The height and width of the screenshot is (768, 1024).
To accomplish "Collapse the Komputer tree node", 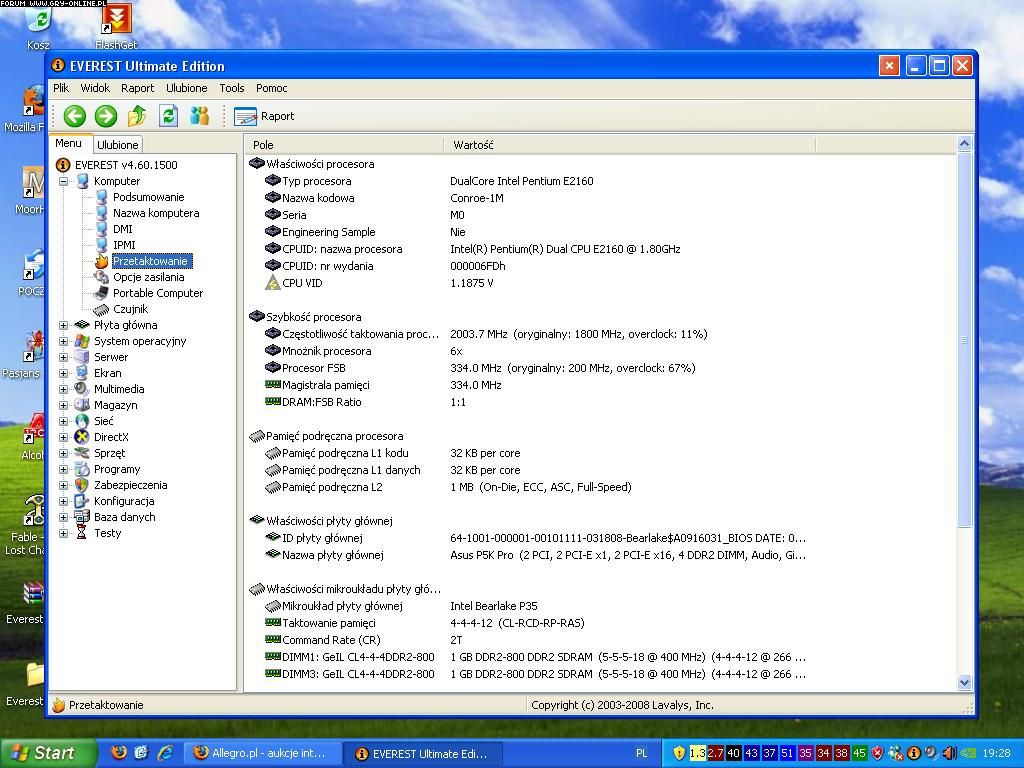I will tap(63, 182).
